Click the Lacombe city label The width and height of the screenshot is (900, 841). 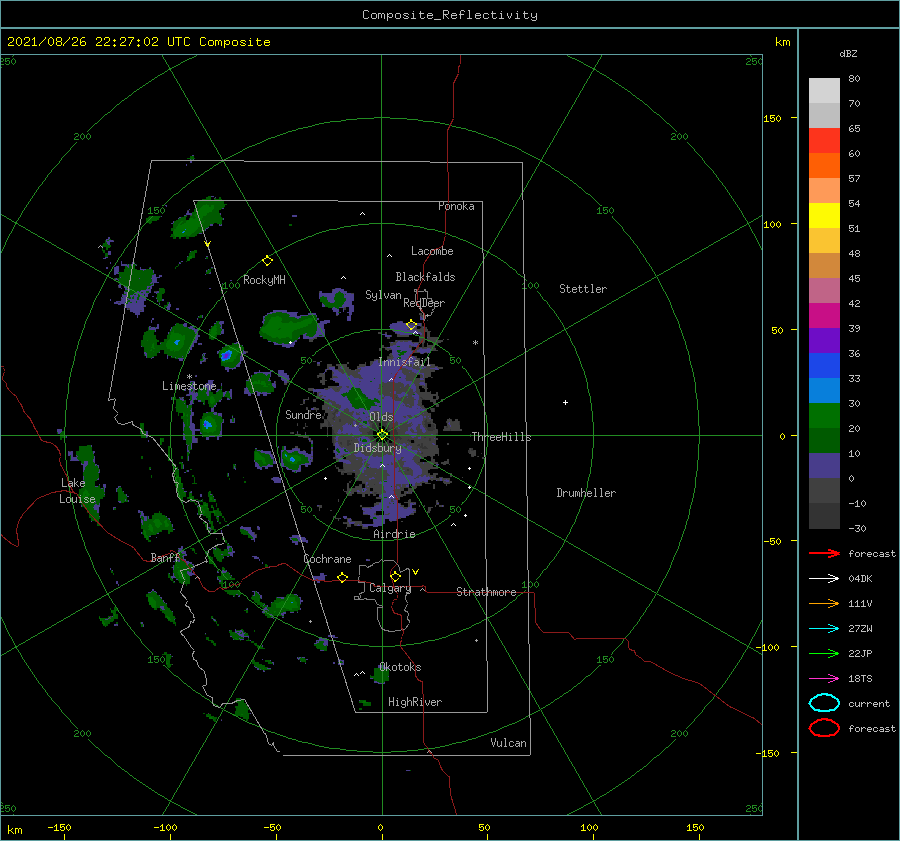(x=432, y=251)
